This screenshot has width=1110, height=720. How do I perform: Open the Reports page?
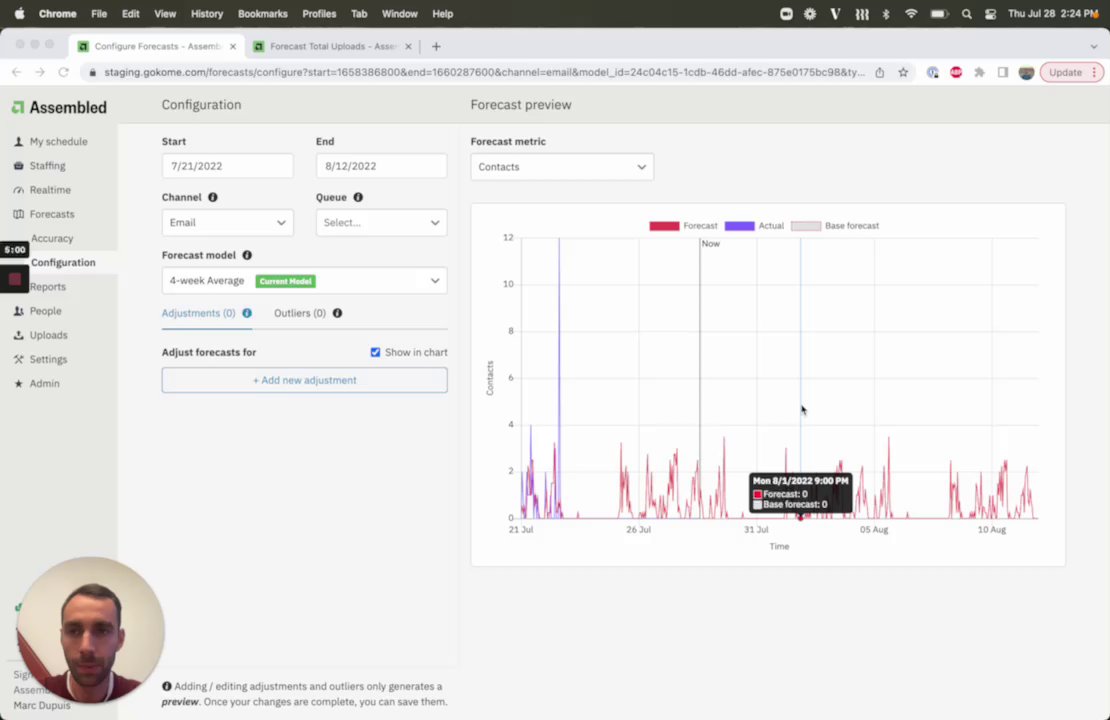click(47, 287)
